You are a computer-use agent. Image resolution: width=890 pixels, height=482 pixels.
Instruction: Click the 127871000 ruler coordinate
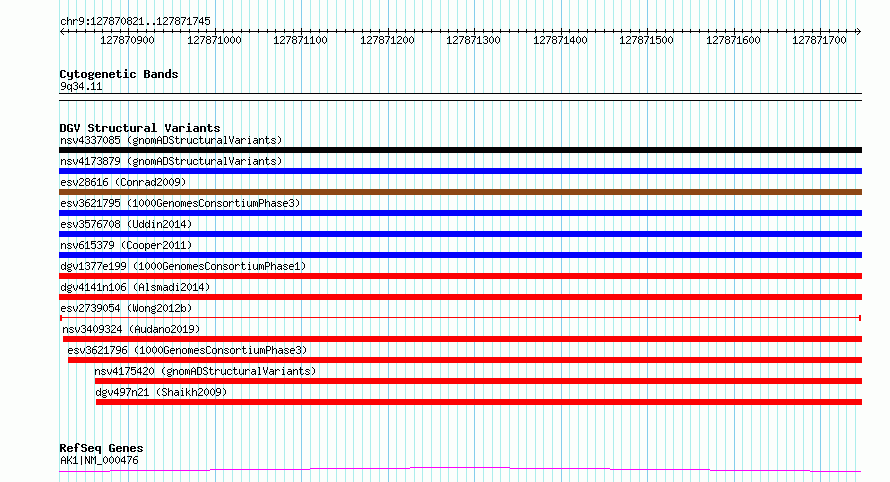click(214, 40)
